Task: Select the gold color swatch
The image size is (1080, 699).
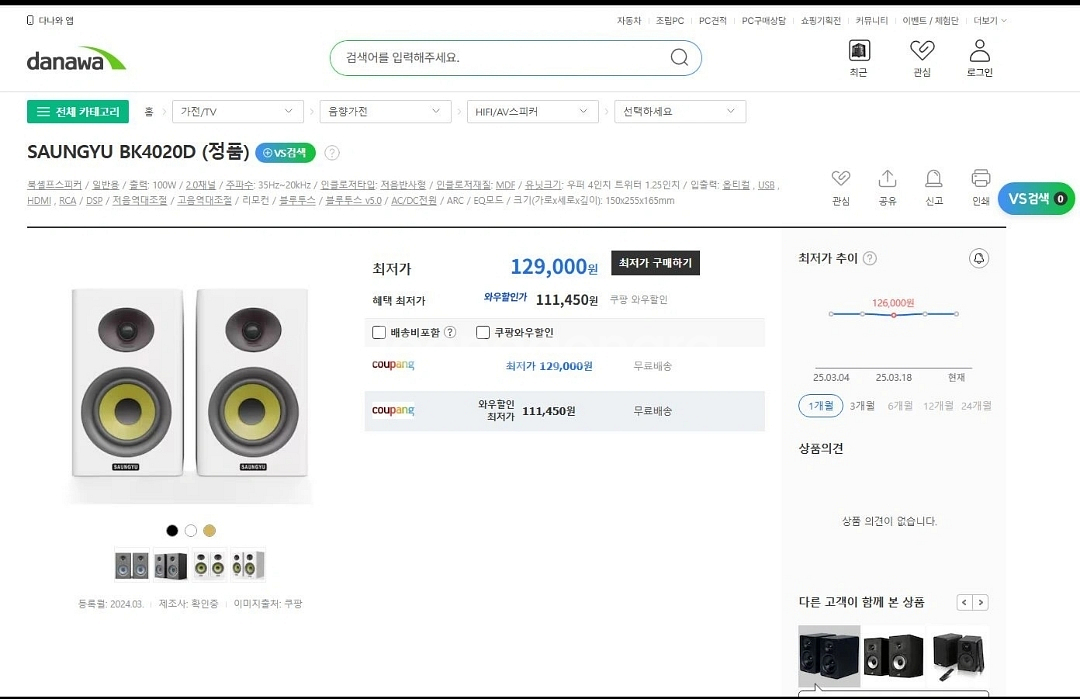Action: (x=209, y=530)
